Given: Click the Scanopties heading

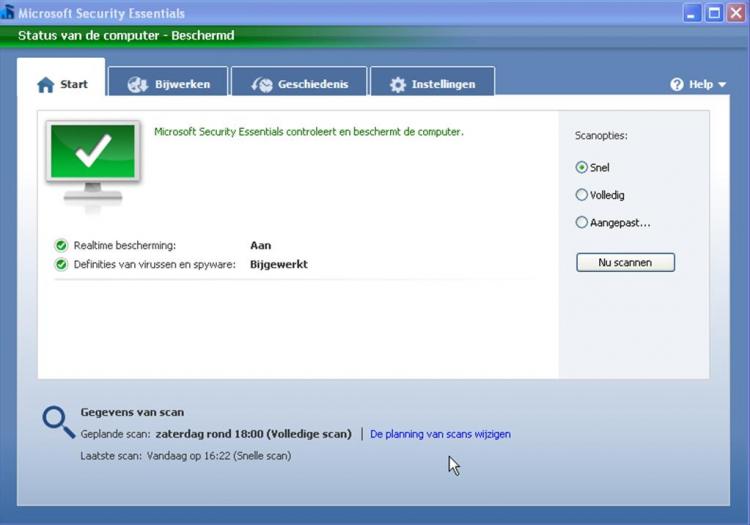Looking at the screenshot, I should click(x=601, y=136).
